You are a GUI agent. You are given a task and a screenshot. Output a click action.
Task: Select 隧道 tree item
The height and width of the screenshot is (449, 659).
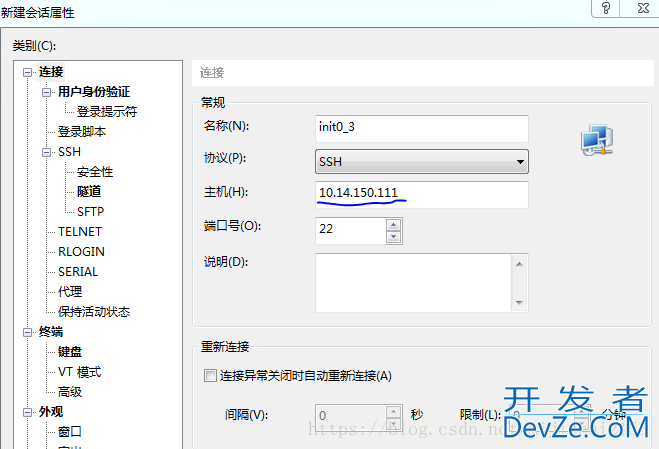(x=89, y=192)
